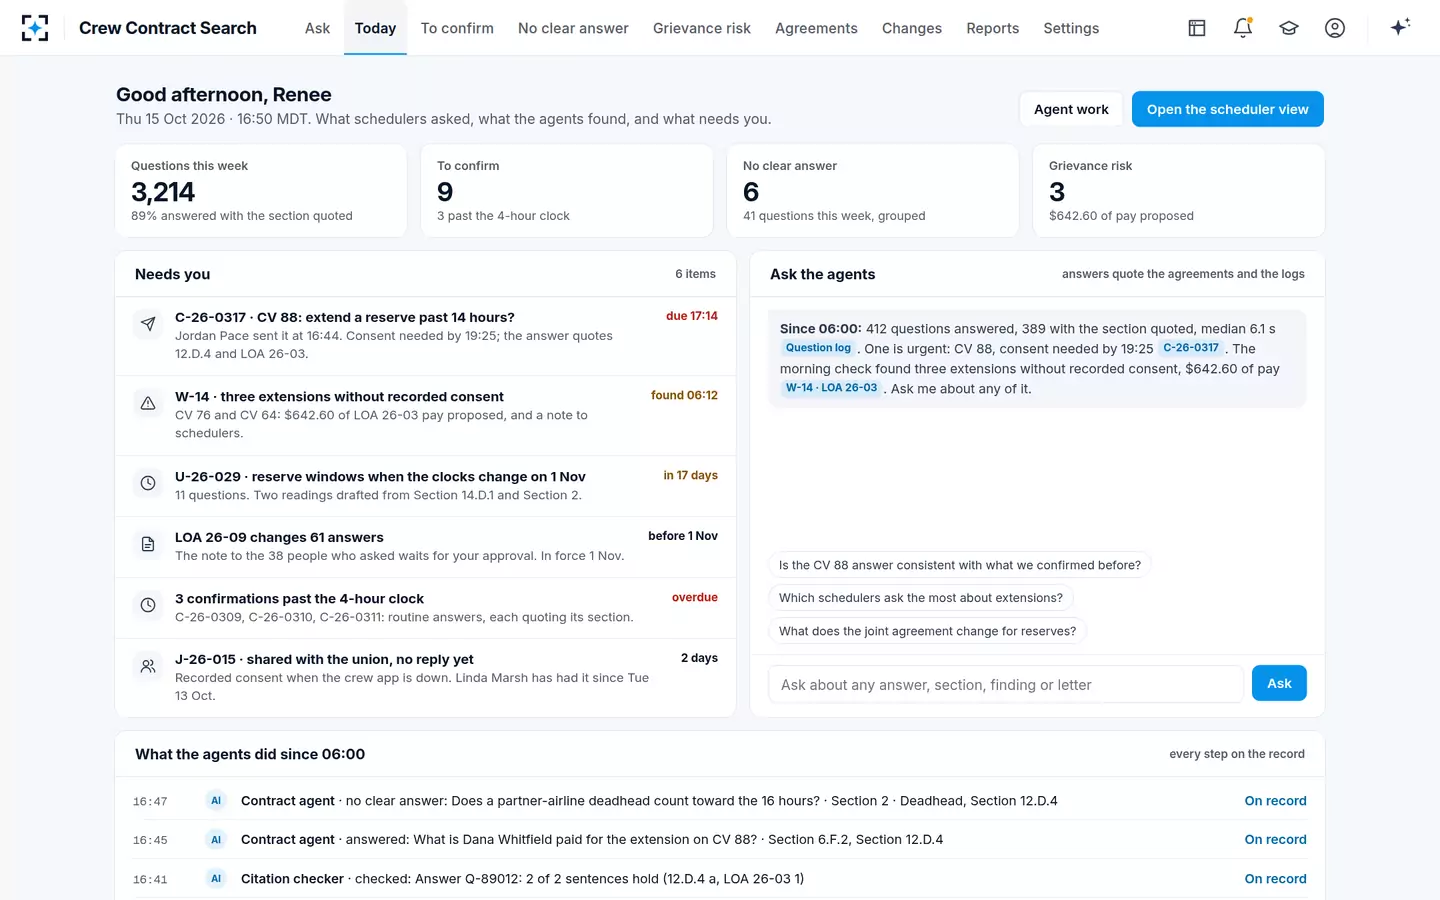Open the Question log citation chip
The height and width of the screenshot is (900, 1440).
tap(818, 348)
